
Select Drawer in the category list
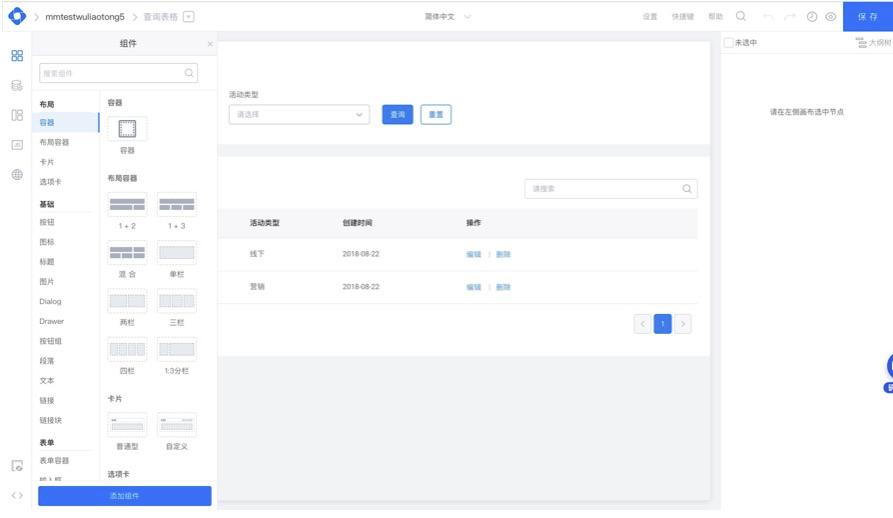click(x=51, y=321)
